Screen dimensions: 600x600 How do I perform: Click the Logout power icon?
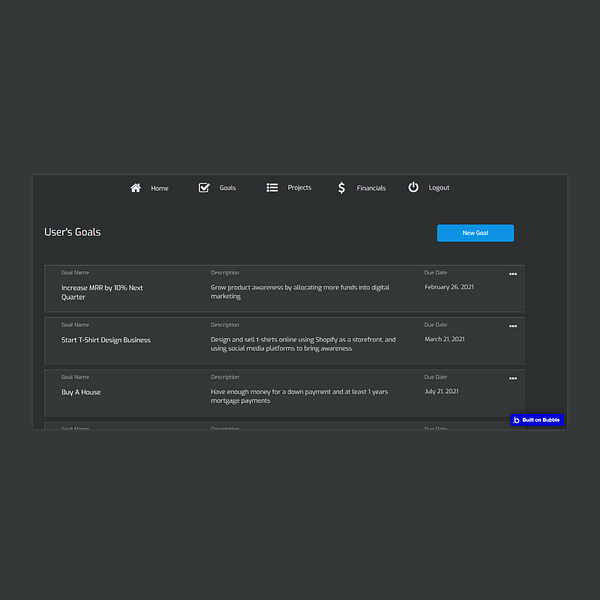[413, 187]
